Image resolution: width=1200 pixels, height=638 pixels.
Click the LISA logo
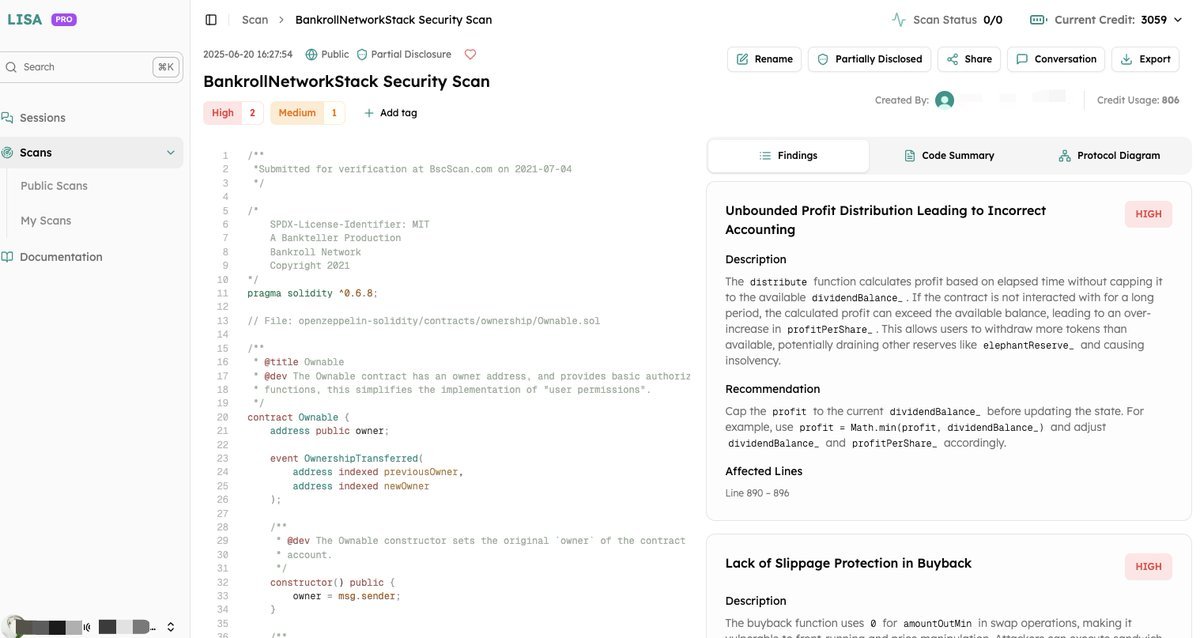[24, 19]
